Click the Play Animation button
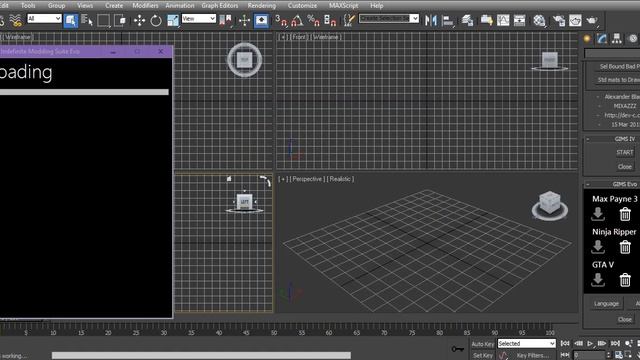This screenshot has height=360, width=640. point(590,344)
